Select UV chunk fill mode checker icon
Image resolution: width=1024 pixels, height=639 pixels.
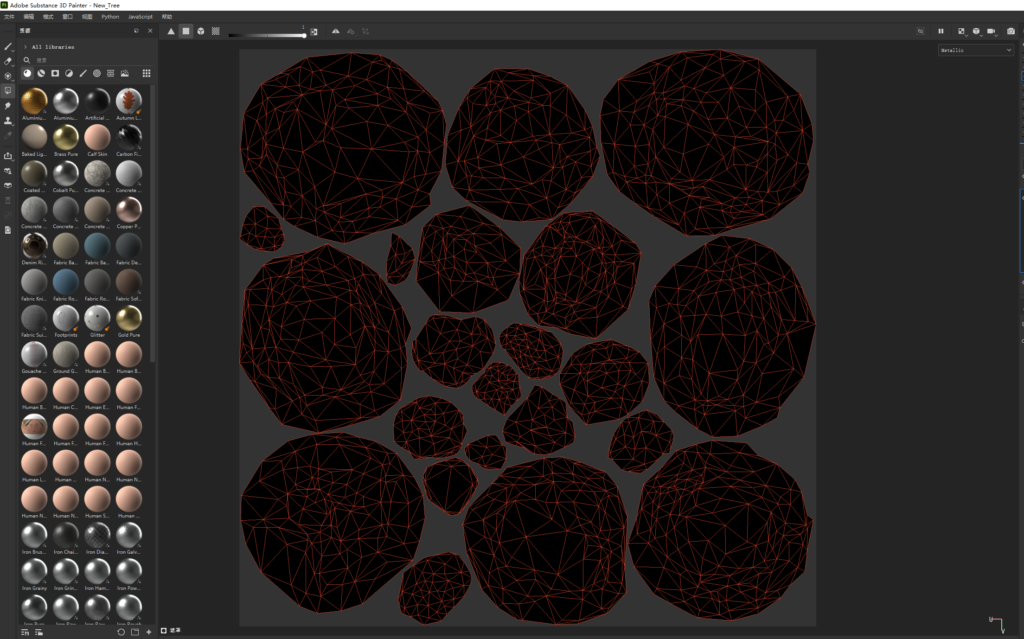216,31
